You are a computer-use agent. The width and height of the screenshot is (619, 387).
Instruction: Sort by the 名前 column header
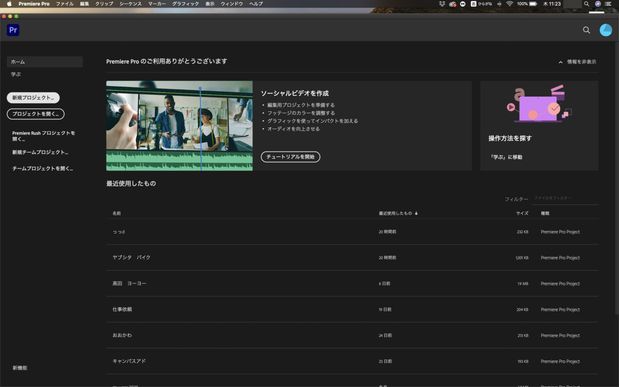click(x=116, y=213)
